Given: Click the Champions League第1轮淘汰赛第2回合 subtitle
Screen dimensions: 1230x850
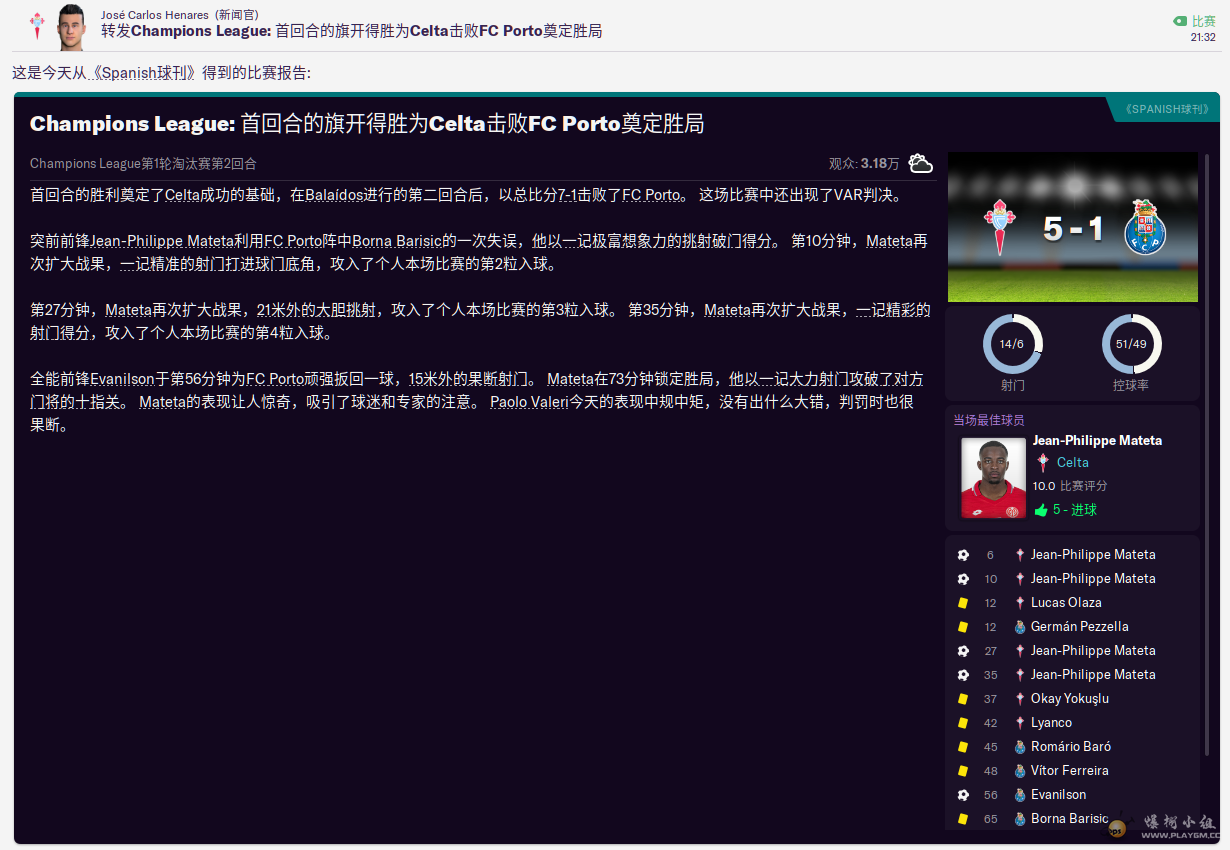Looking at the screenshot, I should [x=143, y=164].
